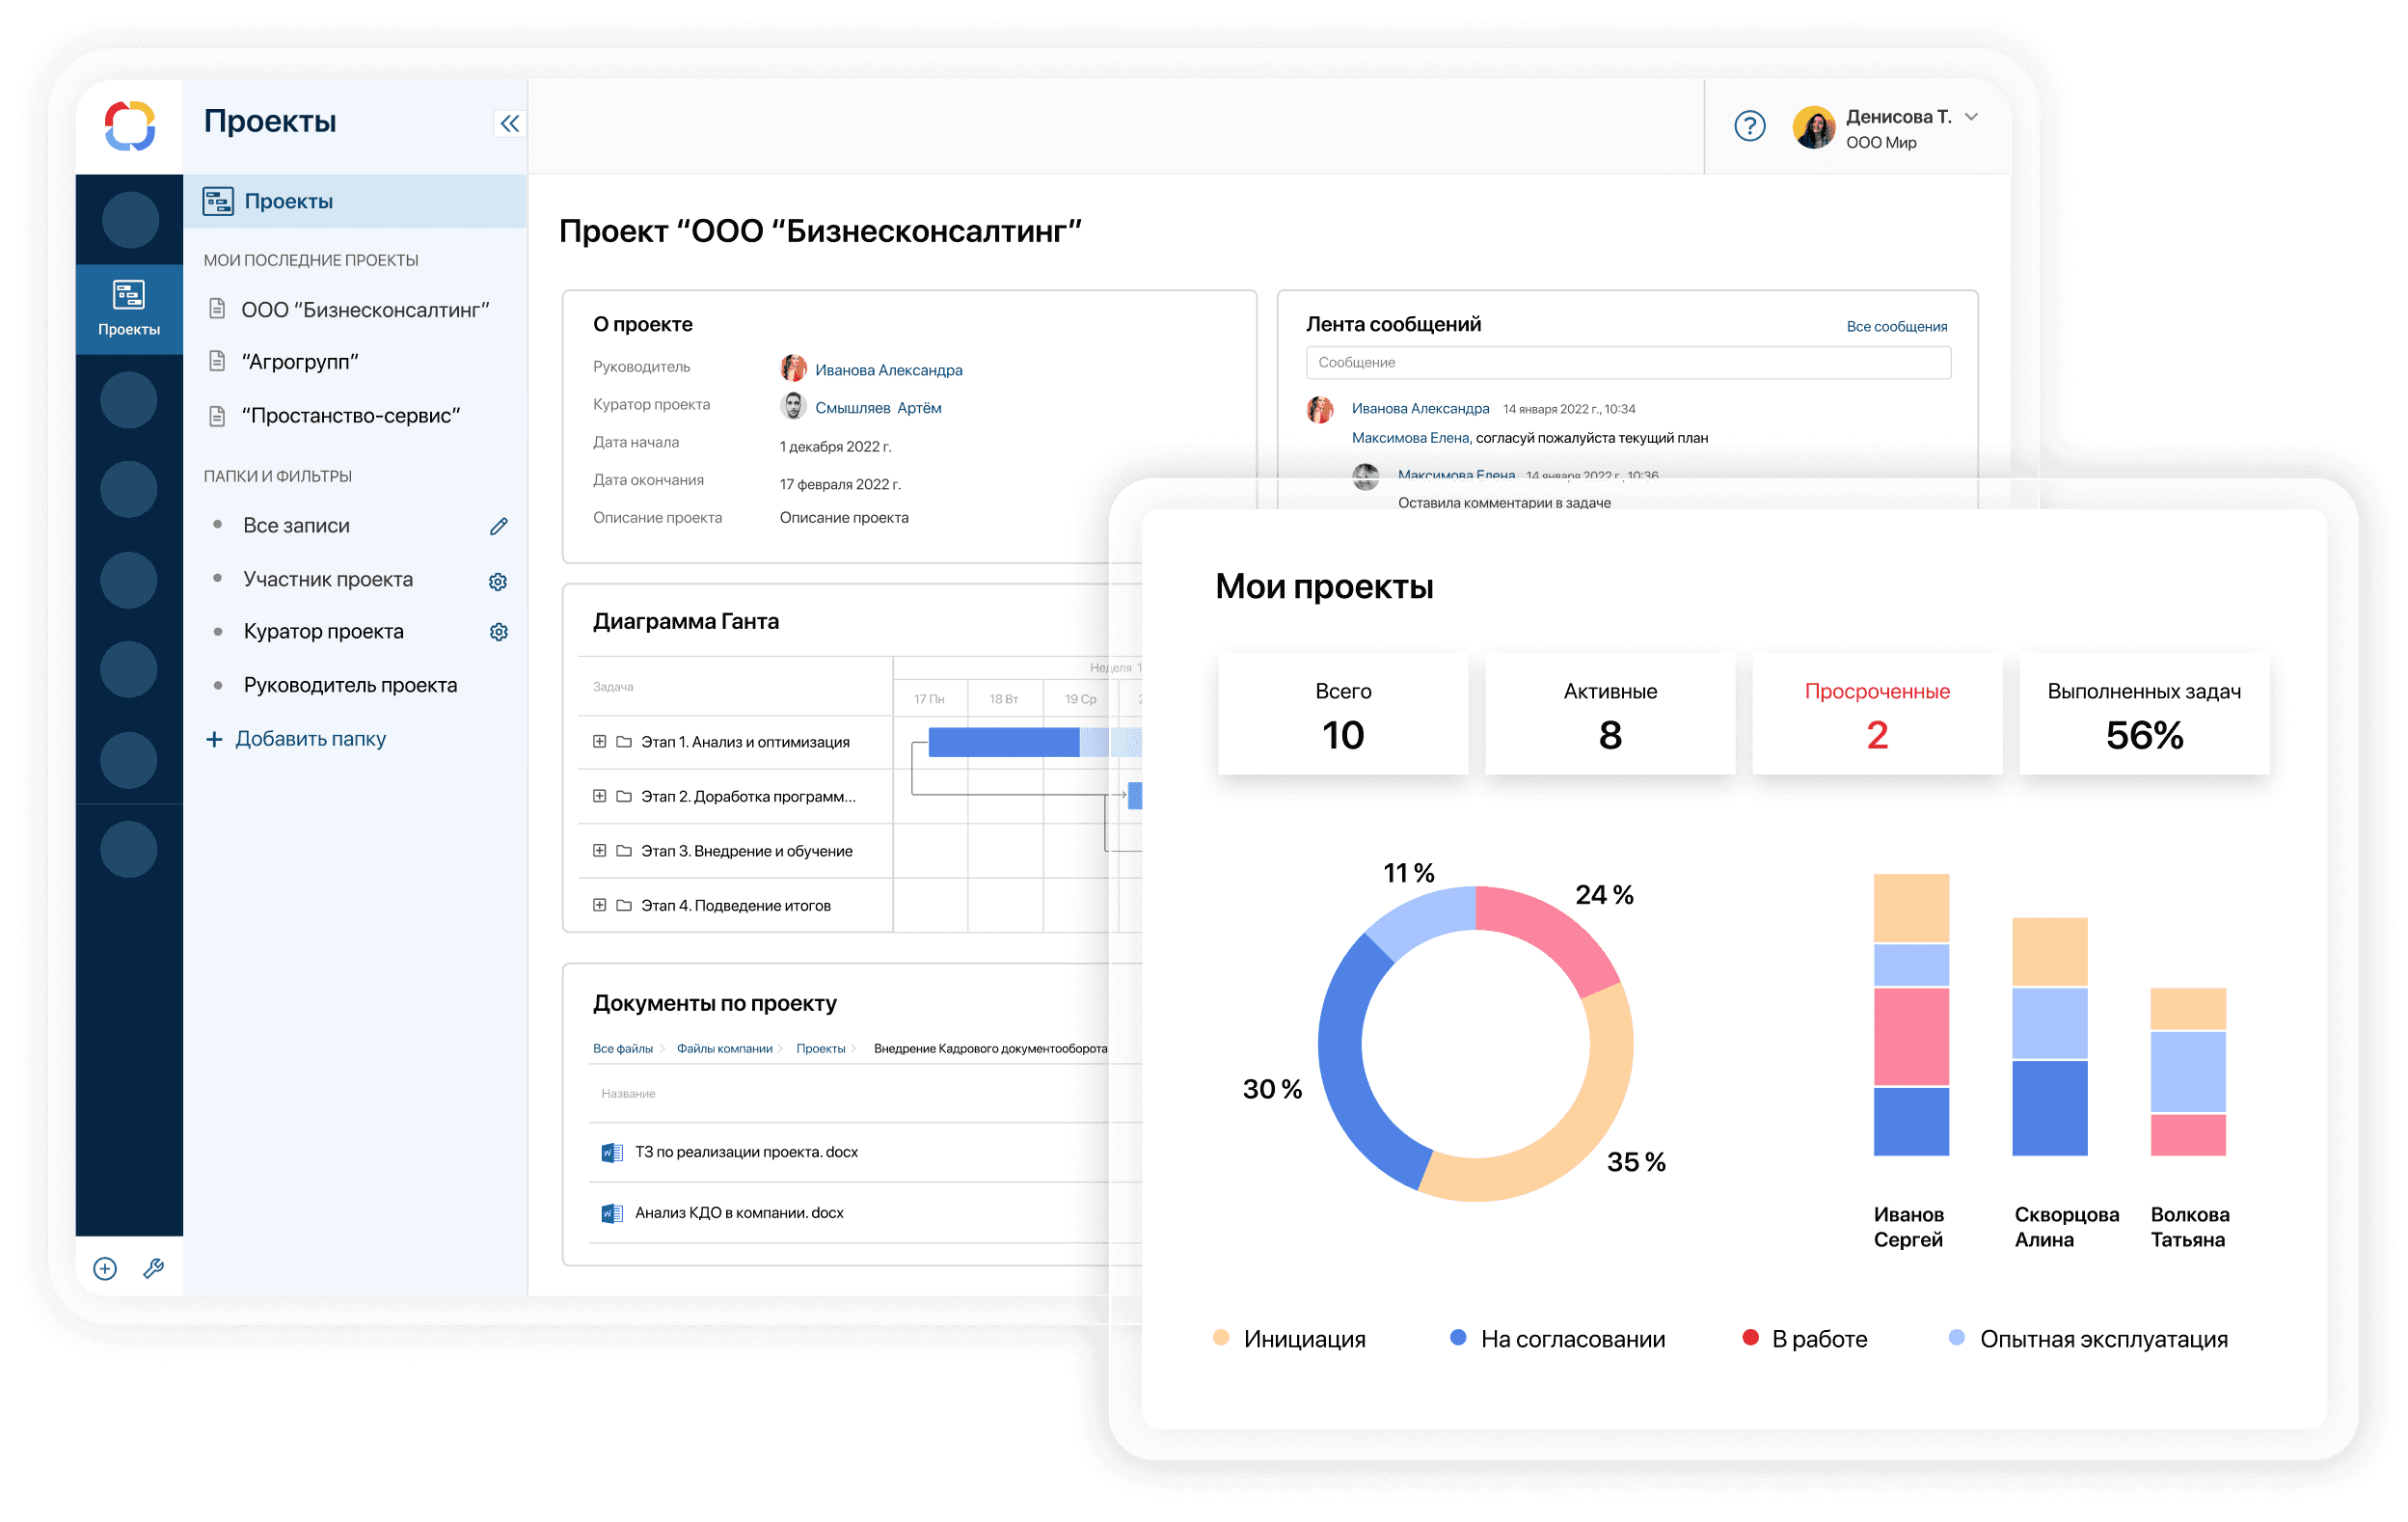Expand Этап 2. Доработка программ...
Screen dimensions: 2408x1522
point(599,796)
